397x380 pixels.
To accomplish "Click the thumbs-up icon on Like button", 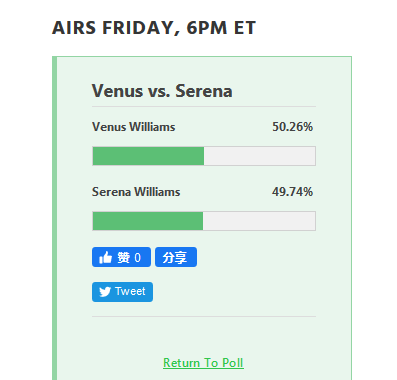I will coord(105,257).
